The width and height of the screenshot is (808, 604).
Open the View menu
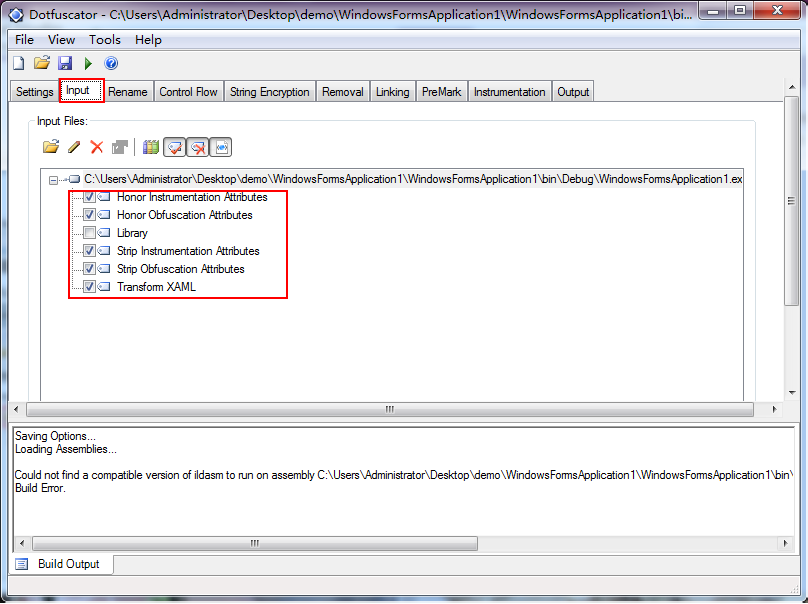pos(61,40)
